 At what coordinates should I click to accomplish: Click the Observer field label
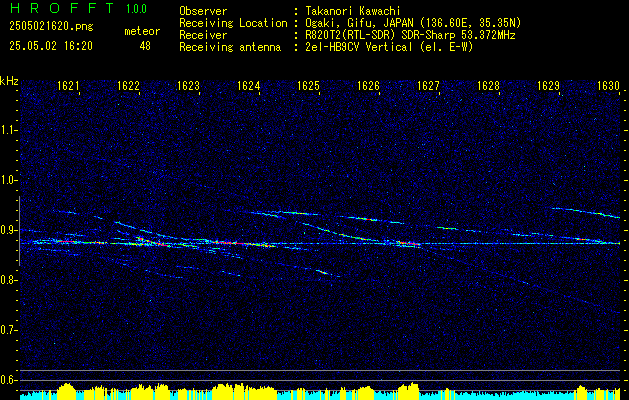tap(203, 11)
